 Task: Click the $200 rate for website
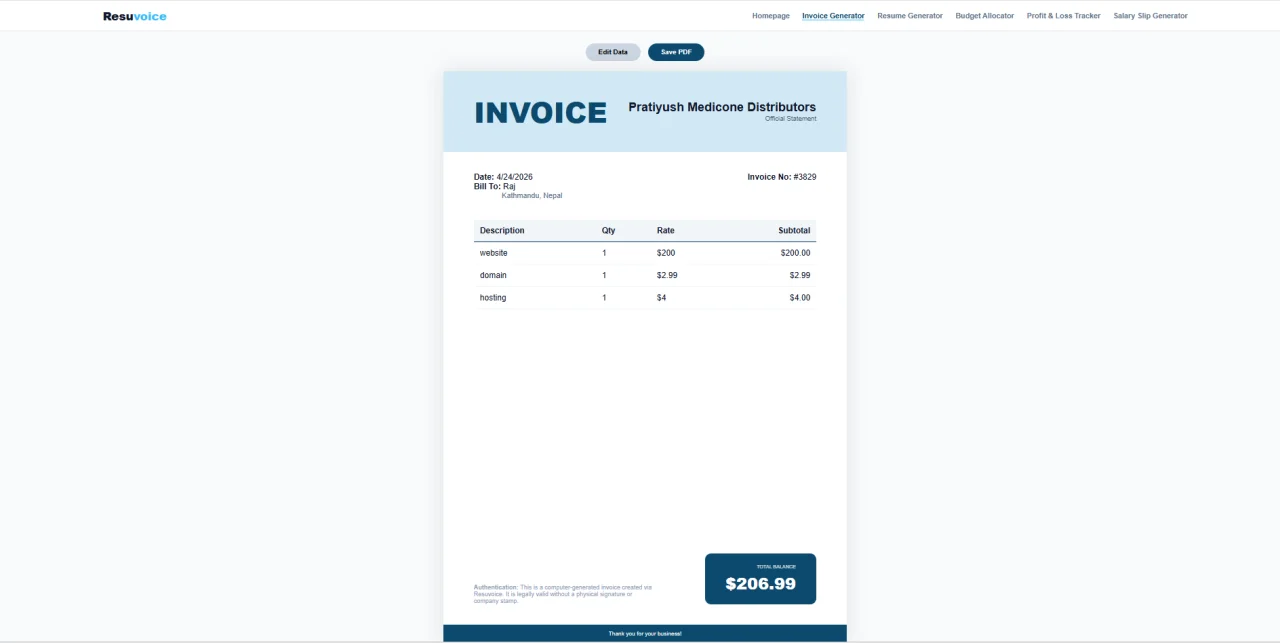tap(666, 253)
